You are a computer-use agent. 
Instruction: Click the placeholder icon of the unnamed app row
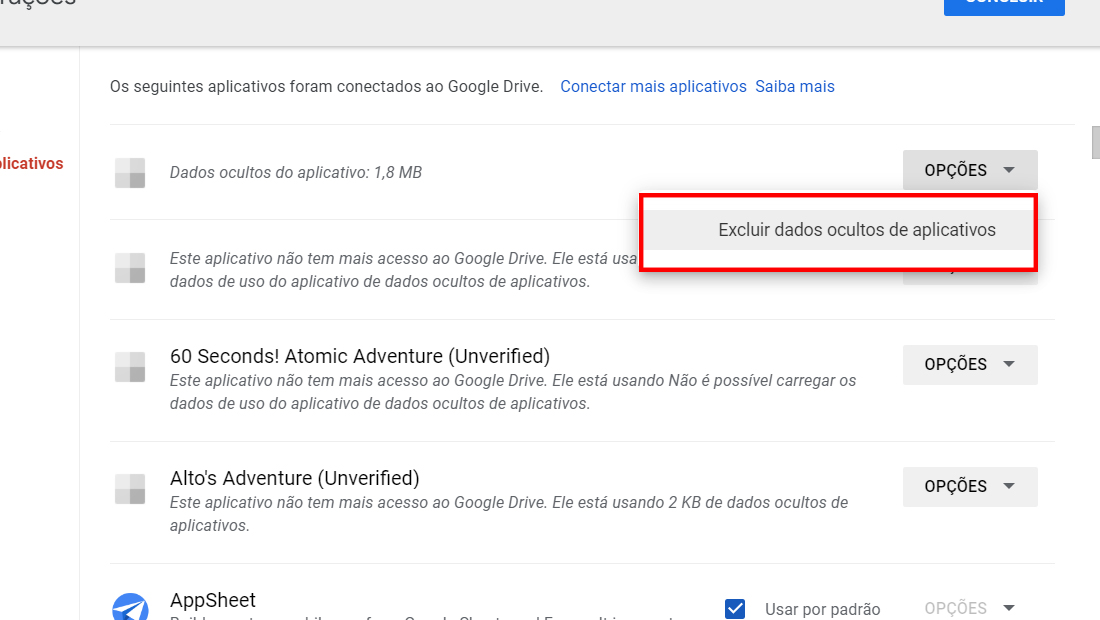[130, 268]
